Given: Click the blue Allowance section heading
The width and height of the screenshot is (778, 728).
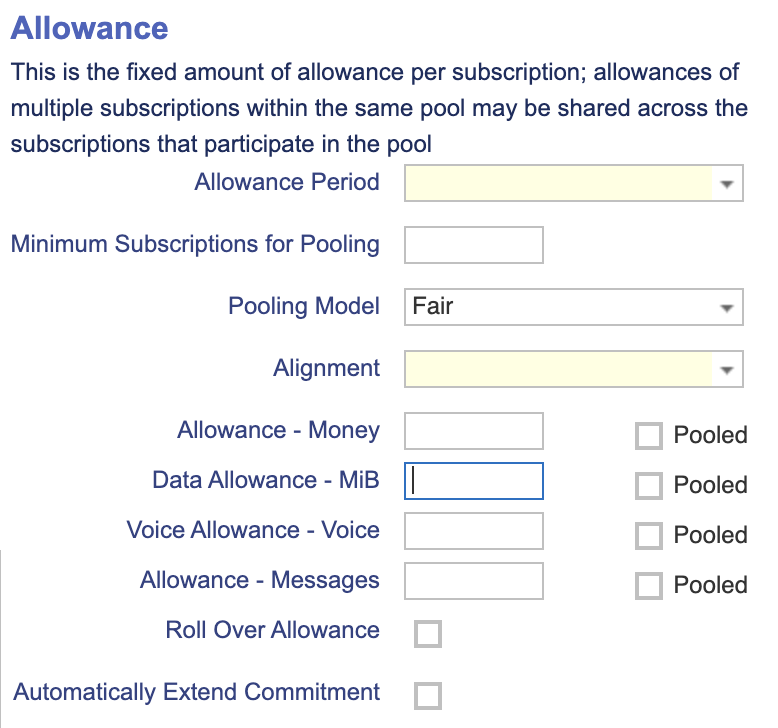Looking at the screenshot, I should (x=89, y=28).
